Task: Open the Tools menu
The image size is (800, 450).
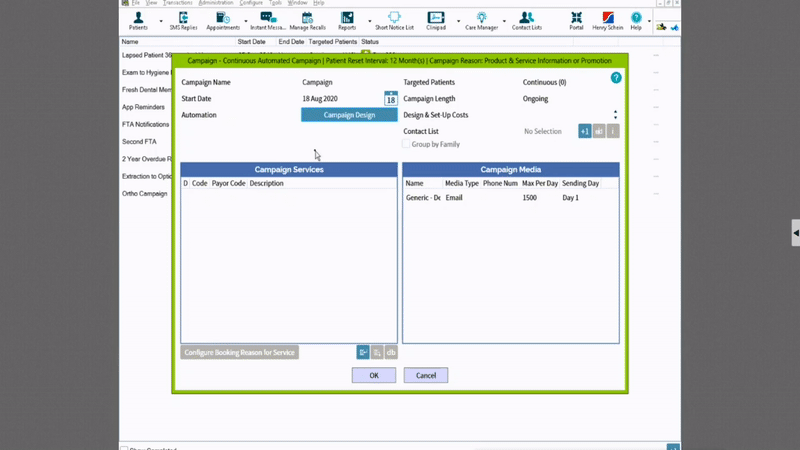Action: tap(275, 3)
